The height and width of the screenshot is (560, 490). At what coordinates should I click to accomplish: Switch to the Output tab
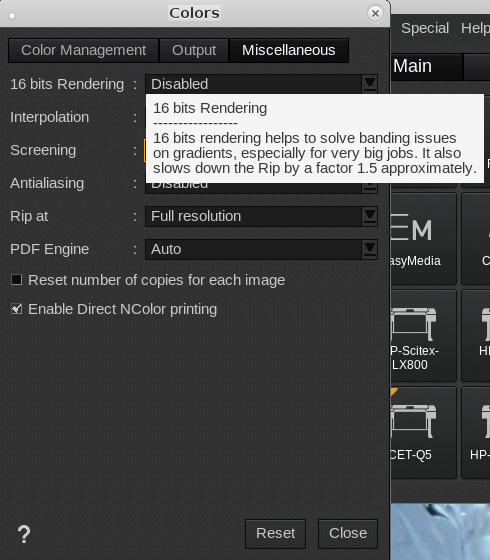click(194, 50)
